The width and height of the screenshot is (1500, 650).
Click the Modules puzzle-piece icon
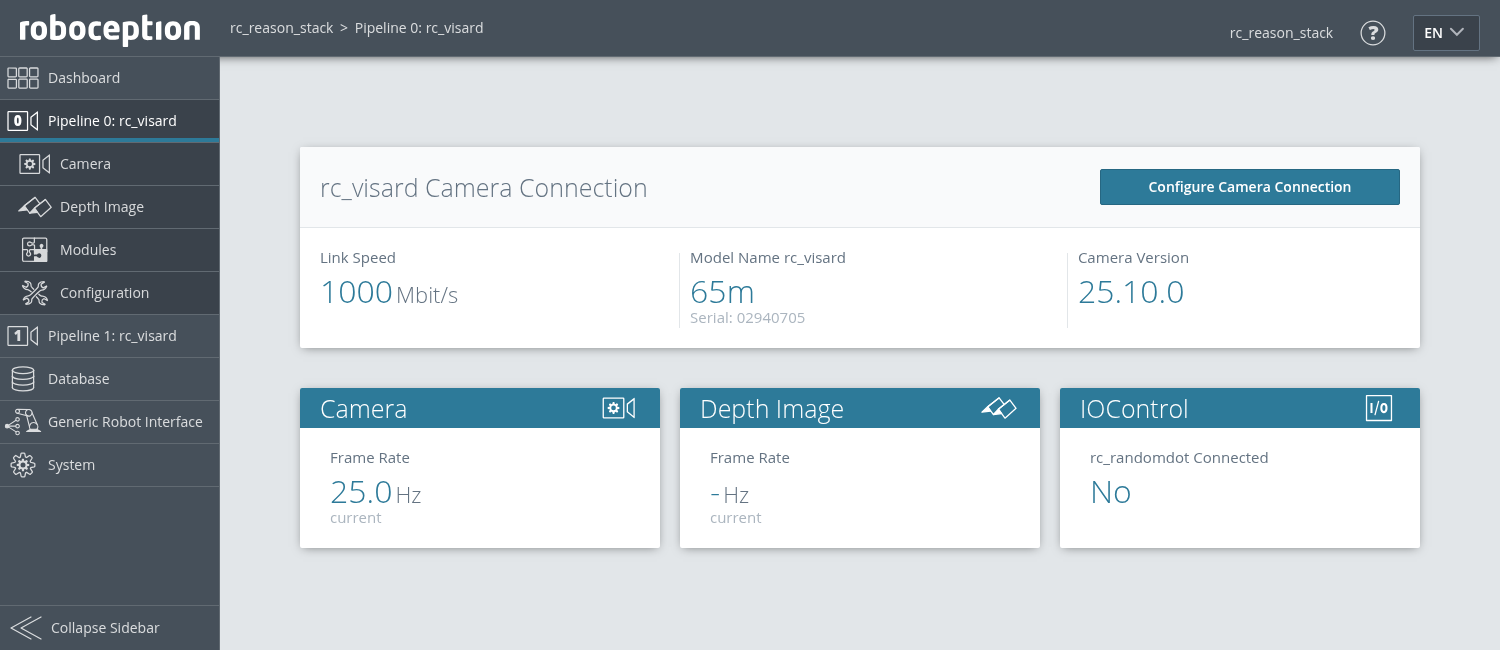pos(34,249)
